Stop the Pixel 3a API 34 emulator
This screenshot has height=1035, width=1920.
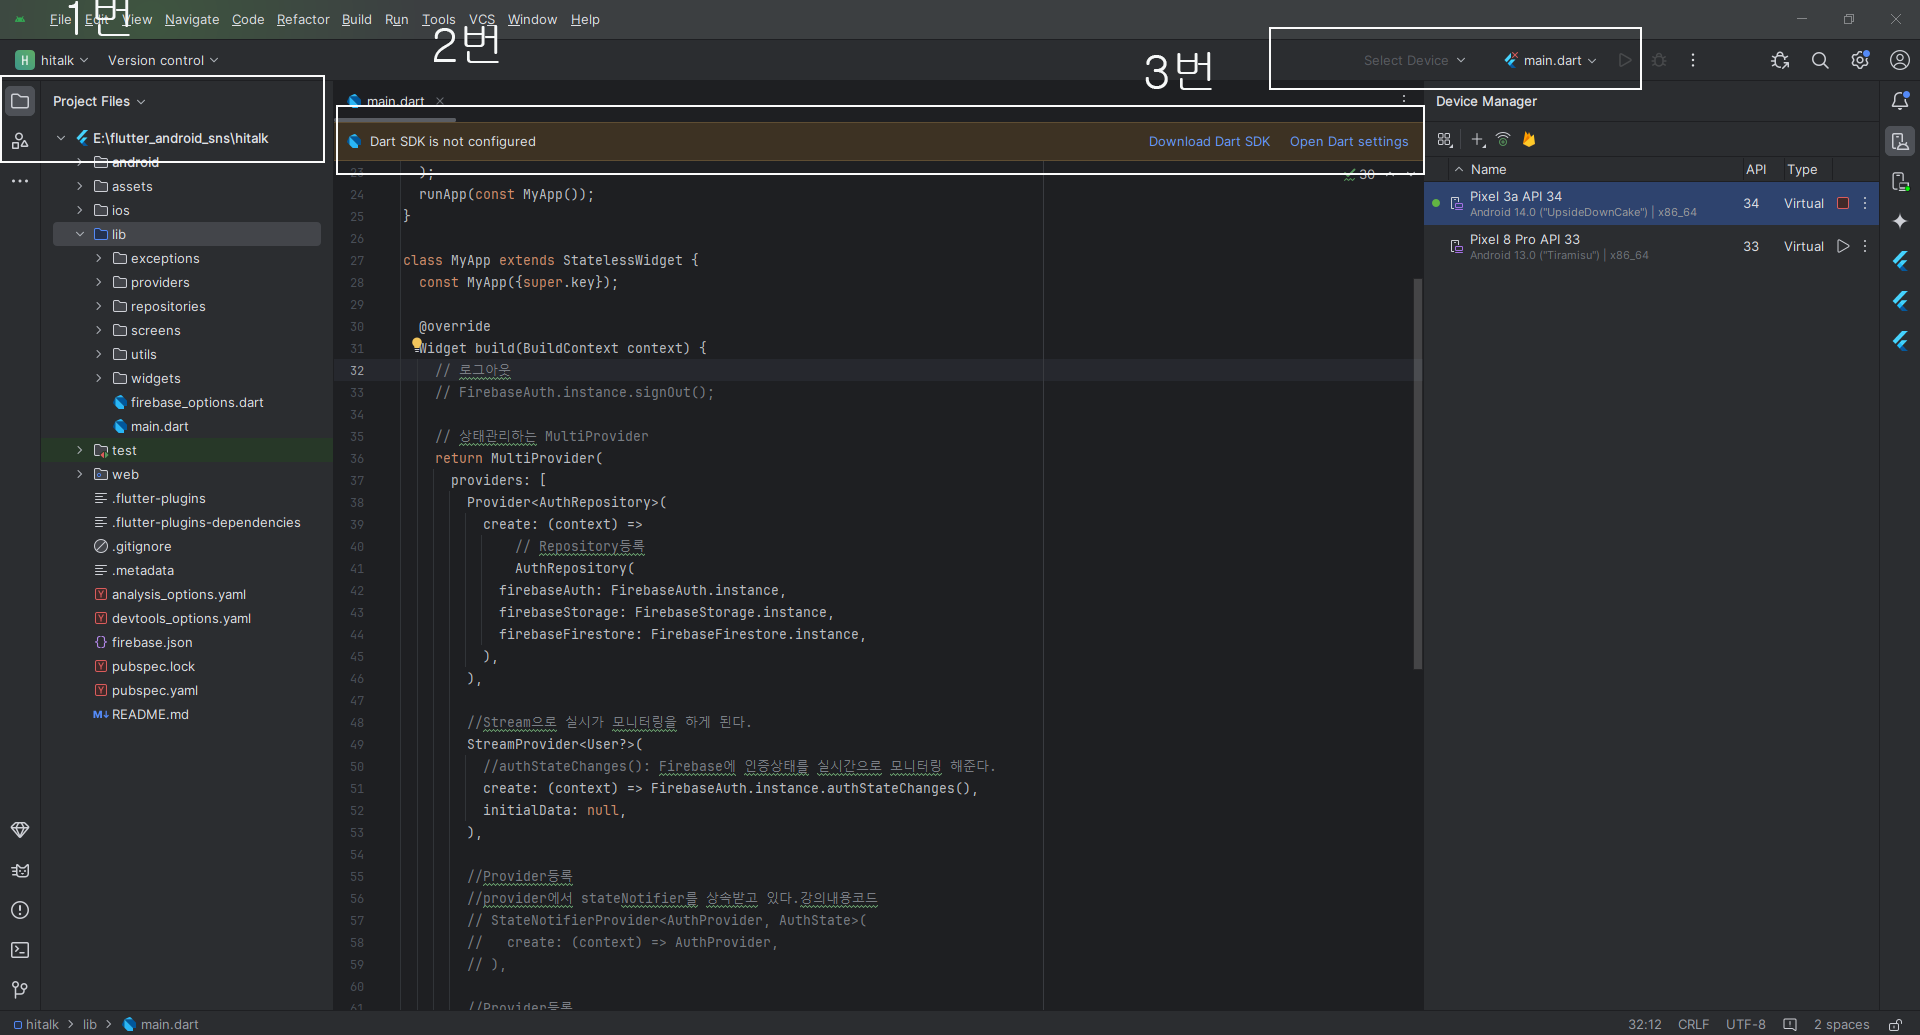(1843, 203)
